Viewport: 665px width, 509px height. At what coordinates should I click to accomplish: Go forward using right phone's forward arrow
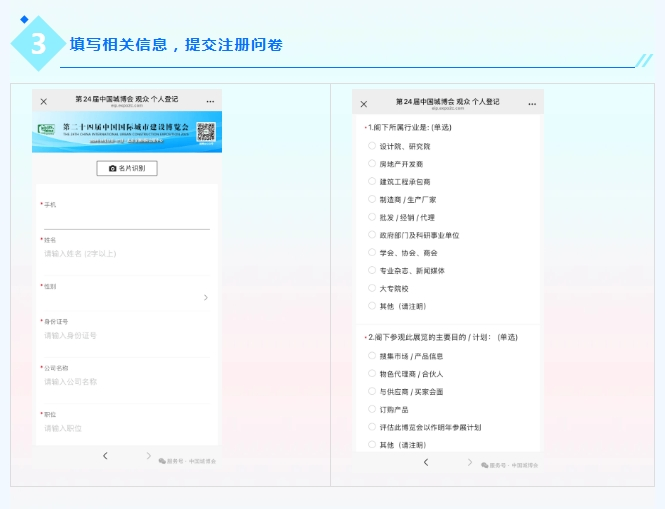click(x=470, y=462)
